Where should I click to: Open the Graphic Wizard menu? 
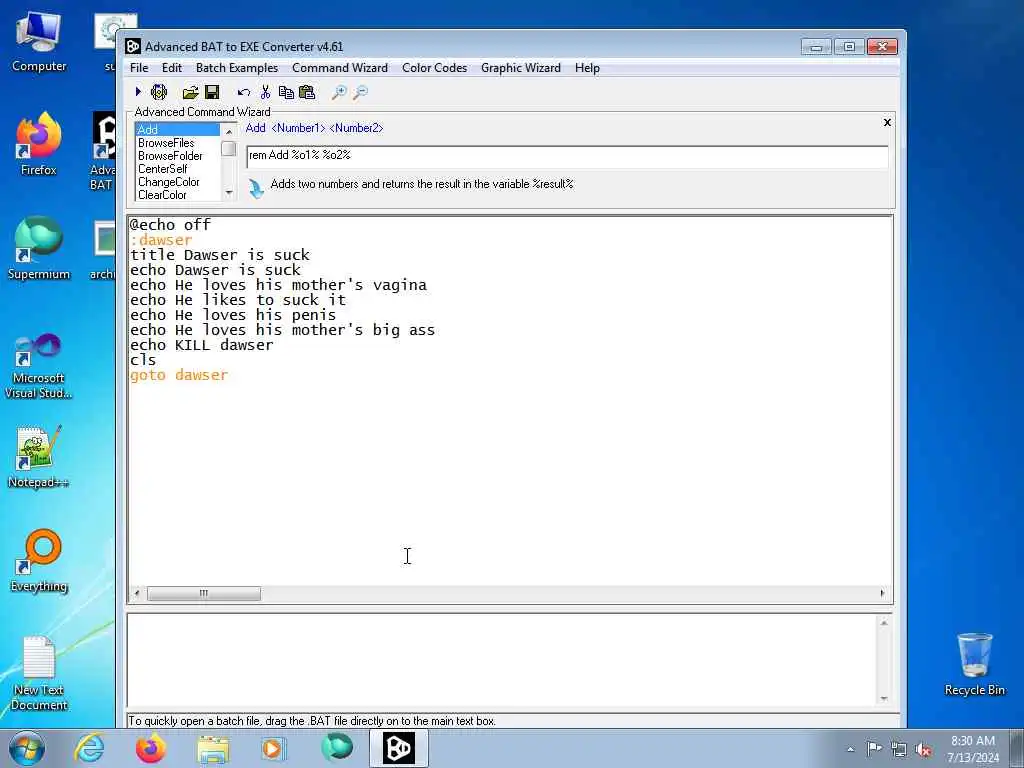(x=520, y=68)
